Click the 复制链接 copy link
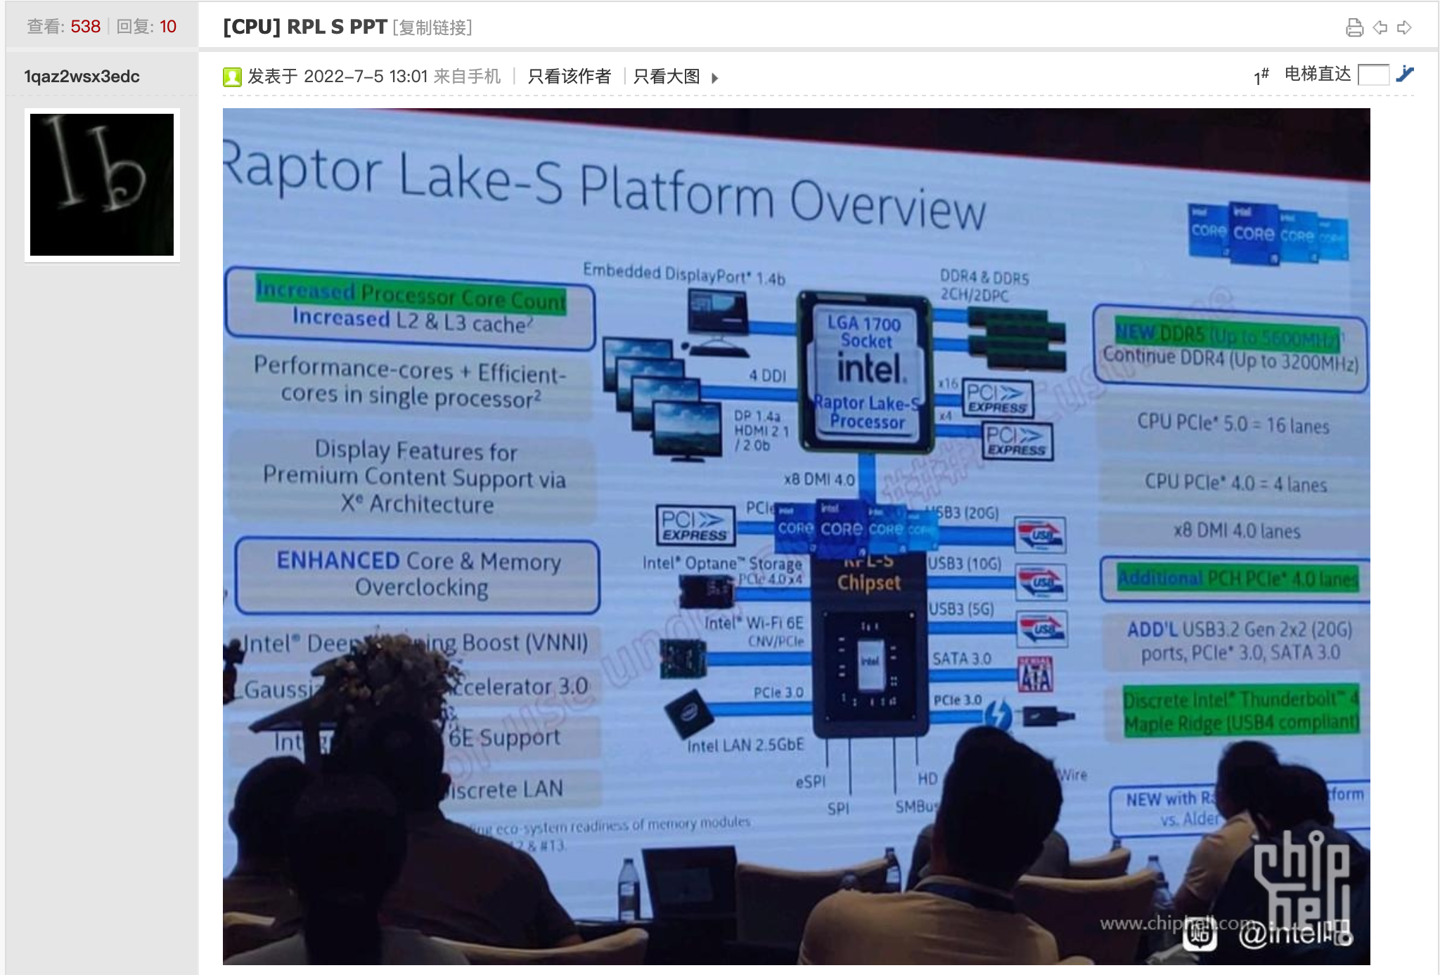 pyautogui.click(x=433, y=28)
